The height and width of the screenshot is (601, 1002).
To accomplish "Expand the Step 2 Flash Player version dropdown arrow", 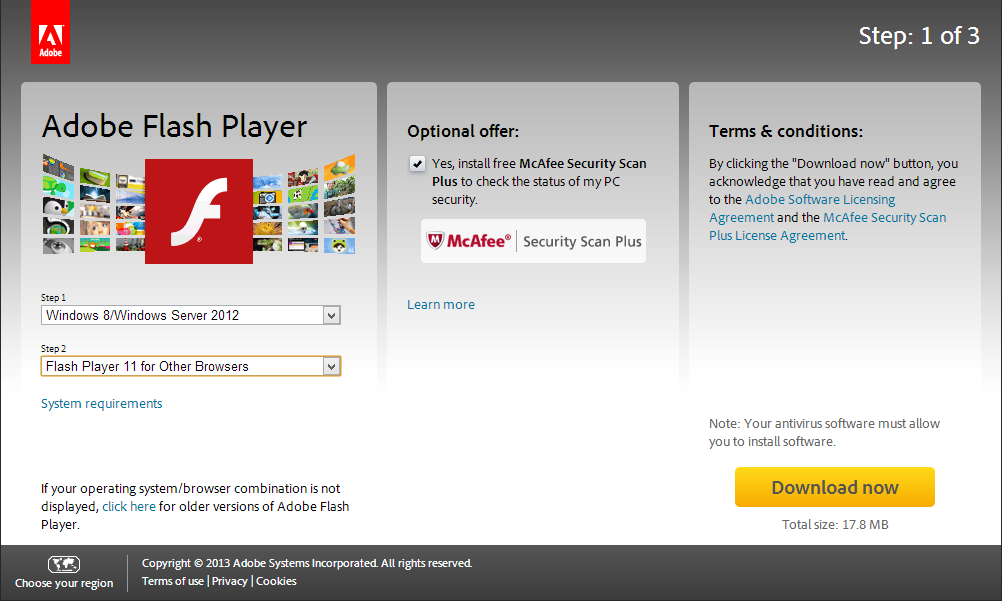I will (x=331, y=366).
